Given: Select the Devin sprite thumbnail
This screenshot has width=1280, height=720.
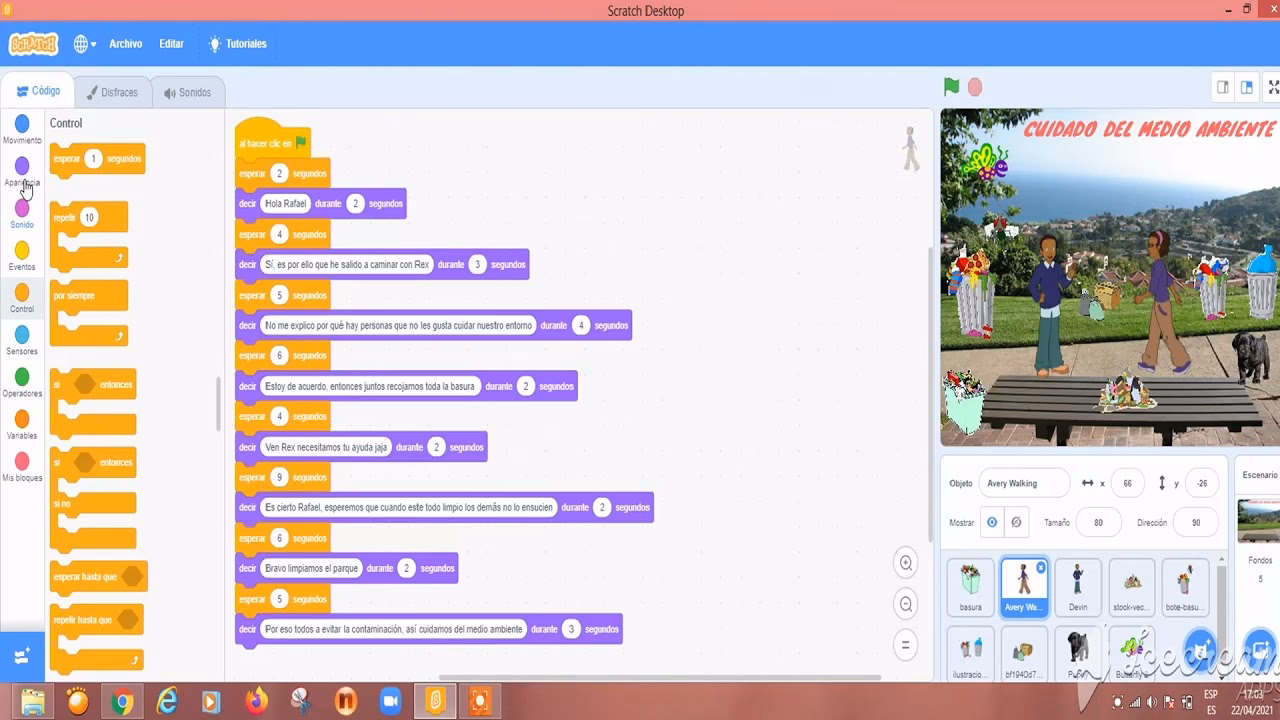Looking at the screenshot, I should coord(1078,585).
